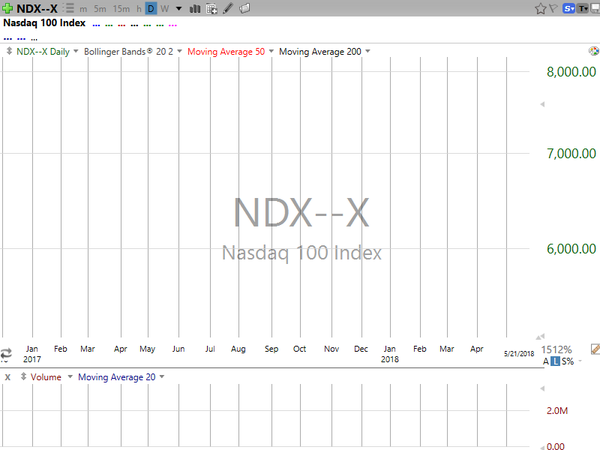Screen dimensions: 600x450
Task: Open the layout window icon at top right
Action: click(x=595, y=8)
